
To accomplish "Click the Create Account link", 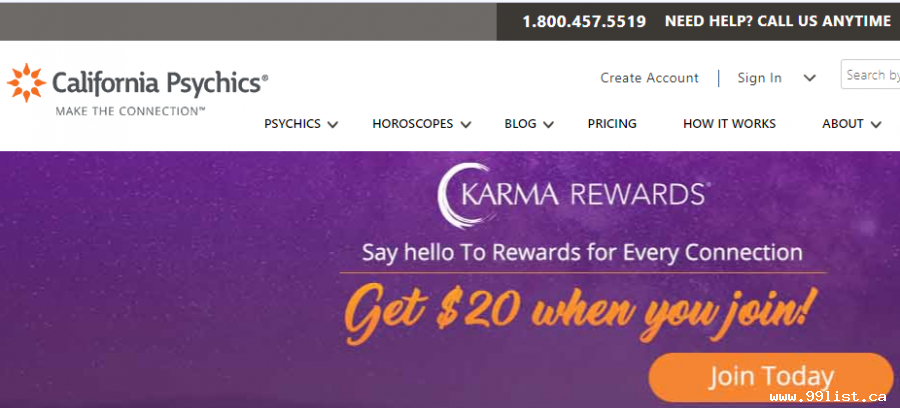I will click(x=649, y=77).
